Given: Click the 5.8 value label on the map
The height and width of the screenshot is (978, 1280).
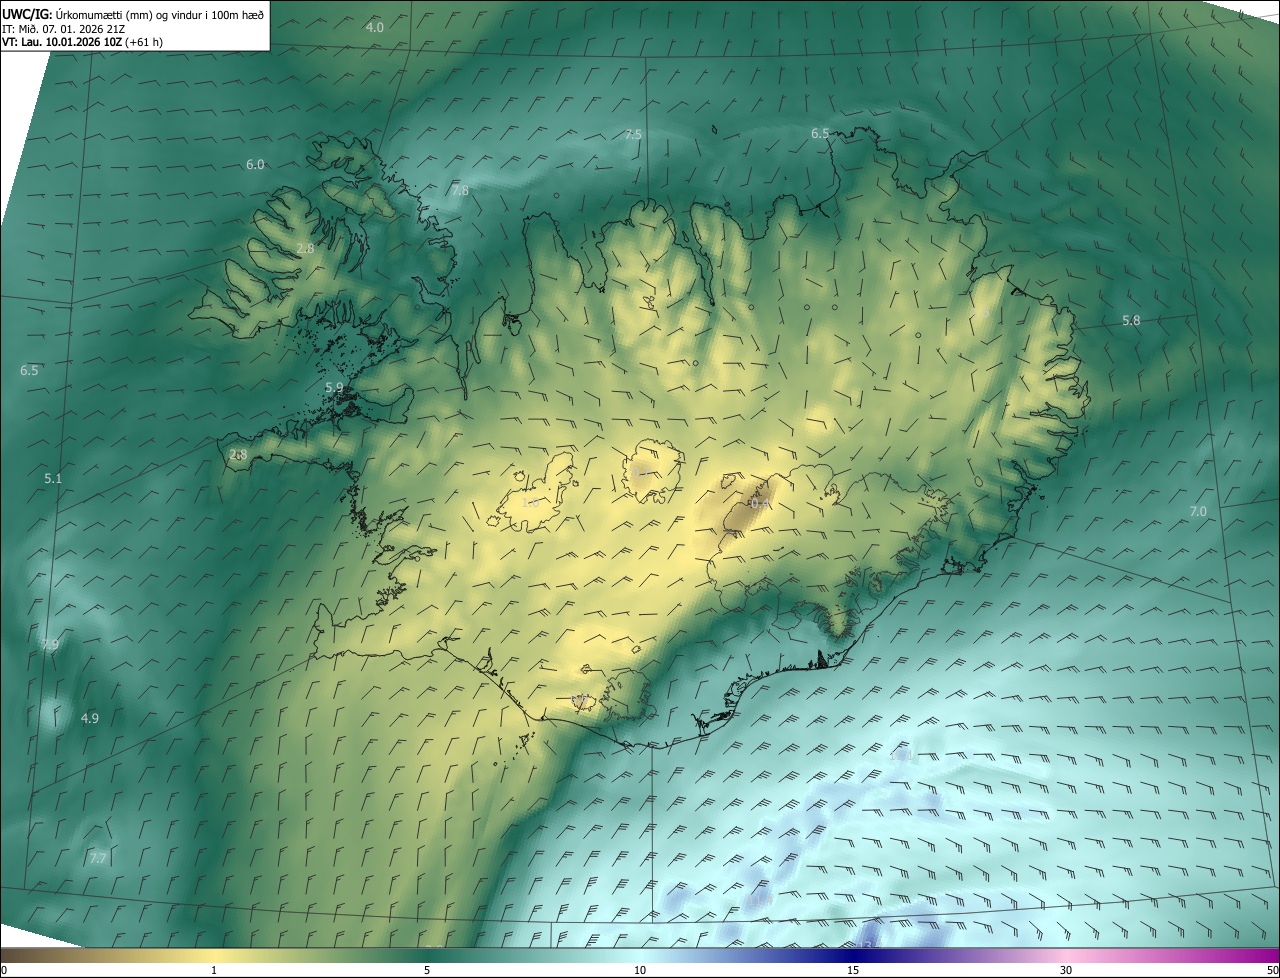Looking at the screenshot, I should [x=1131, y=321].
